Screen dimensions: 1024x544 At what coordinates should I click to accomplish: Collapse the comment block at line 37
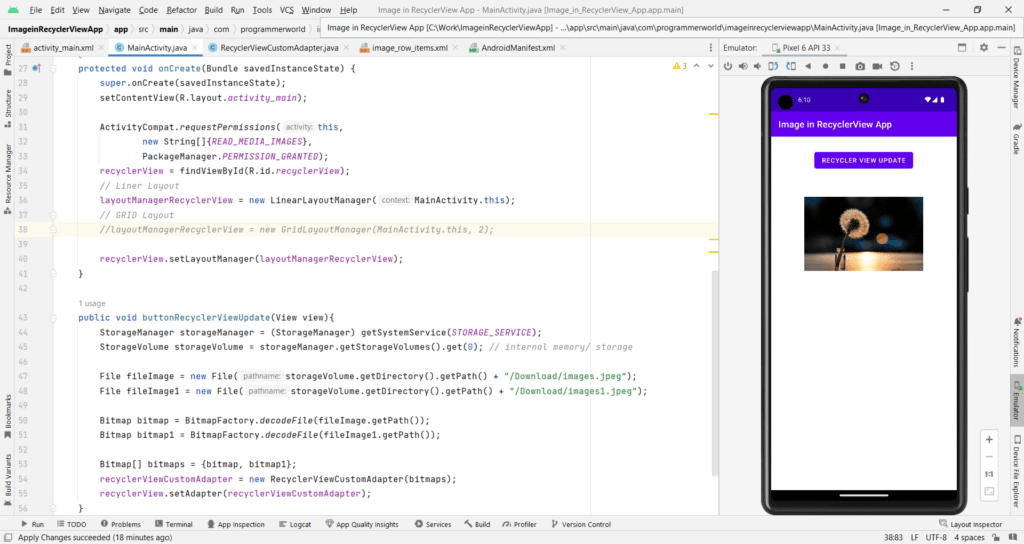coord(54,215)
